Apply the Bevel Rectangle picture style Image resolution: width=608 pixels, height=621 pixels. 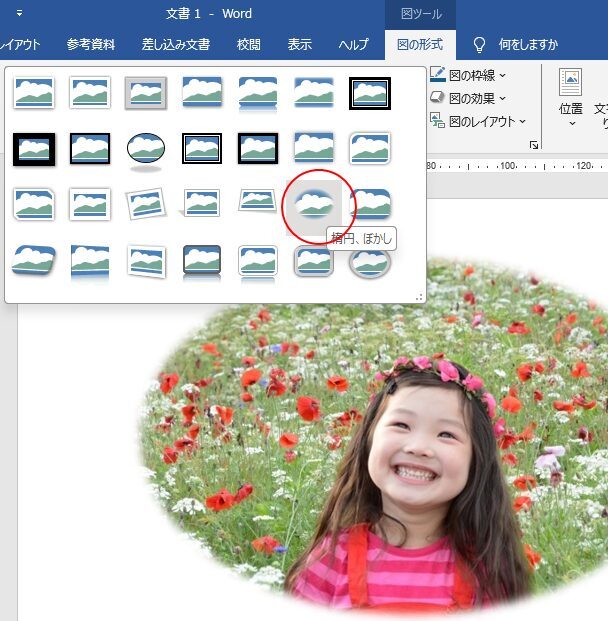point(370,204)
